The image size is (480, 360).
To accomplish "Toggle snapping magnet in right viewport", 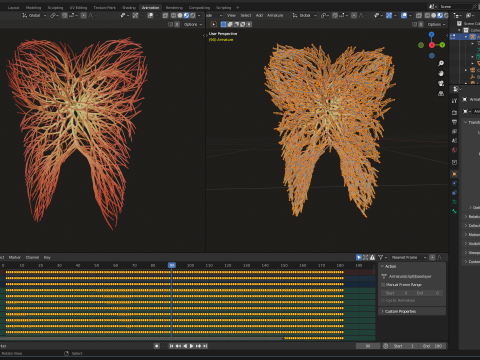I will point(335,15).
